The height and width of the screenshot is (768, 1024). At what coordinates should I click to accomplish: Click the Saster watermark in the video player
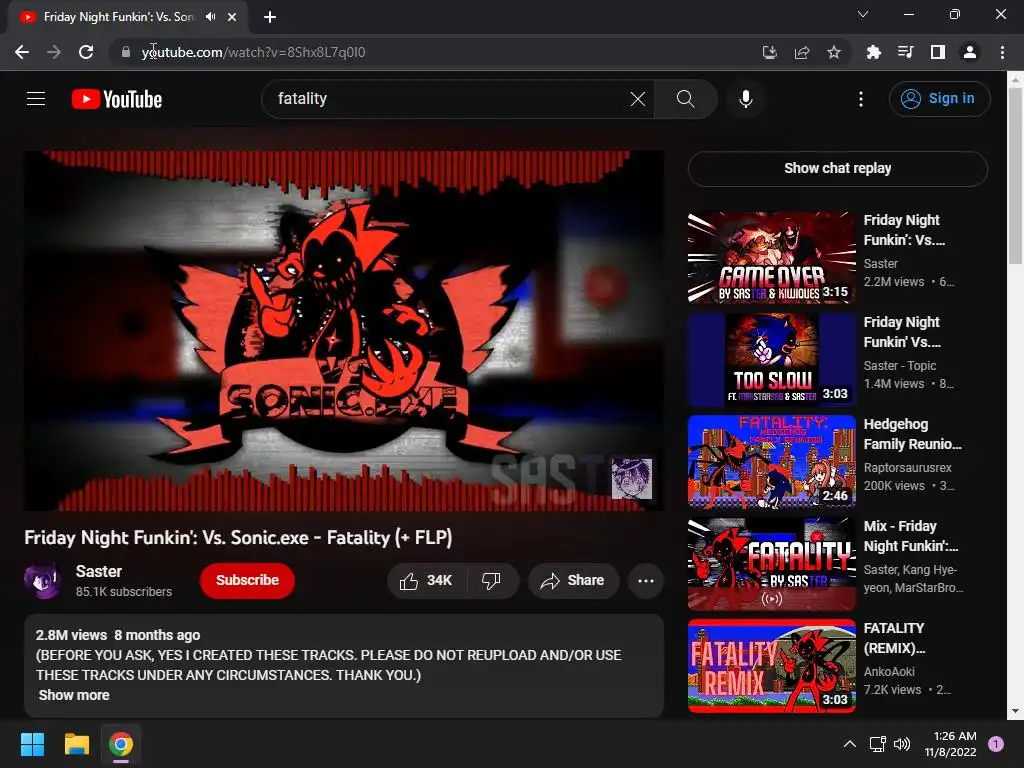tap(631, 478)
